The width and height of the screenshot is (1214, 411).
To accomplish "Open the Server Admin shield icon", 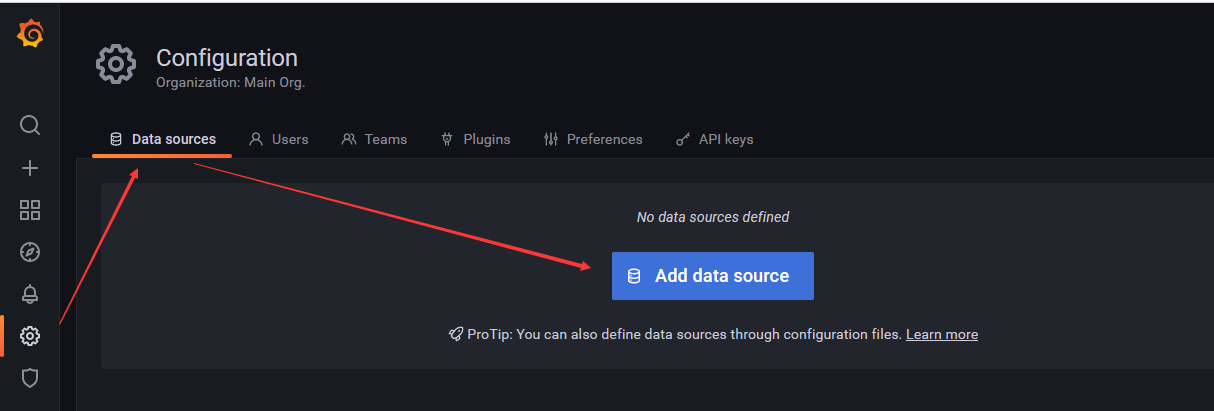I will (x=30, y=378).
